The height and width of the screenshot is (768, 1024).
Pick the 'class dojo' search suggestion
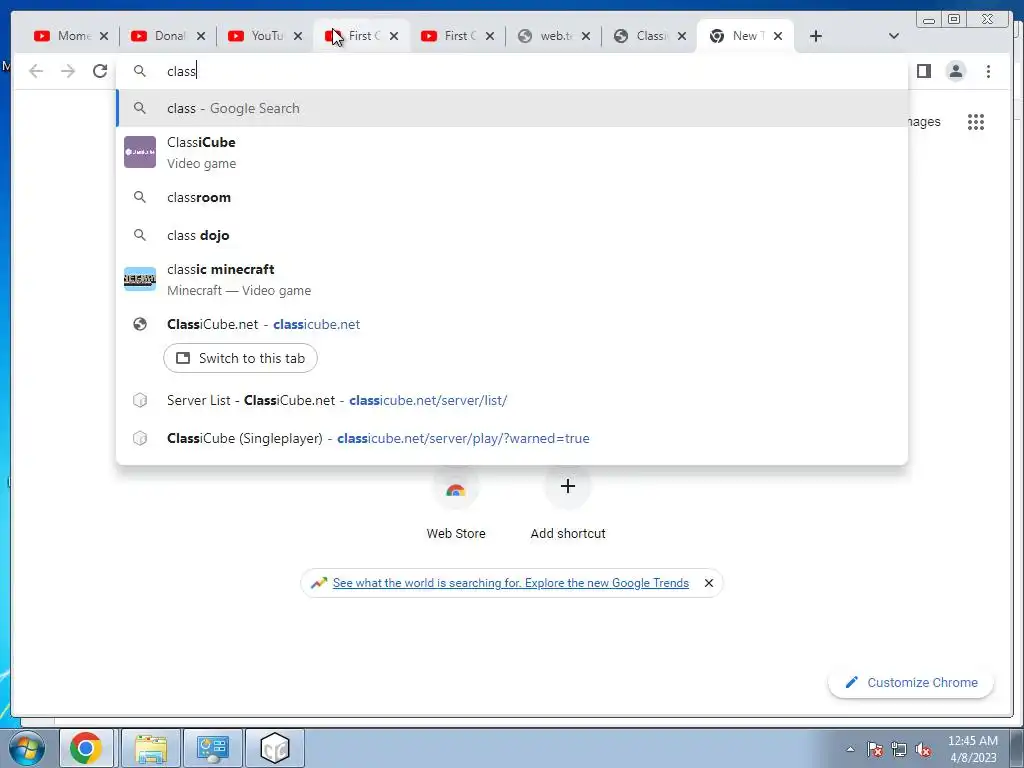tap(512, 235)
